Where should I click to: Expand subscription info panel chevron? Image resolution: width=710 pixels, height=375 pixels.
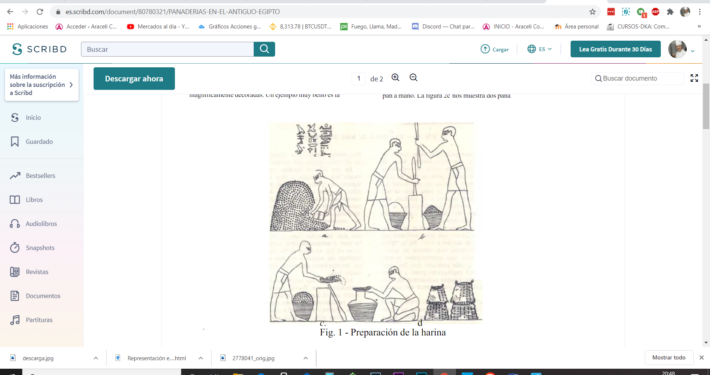[71, 85]
